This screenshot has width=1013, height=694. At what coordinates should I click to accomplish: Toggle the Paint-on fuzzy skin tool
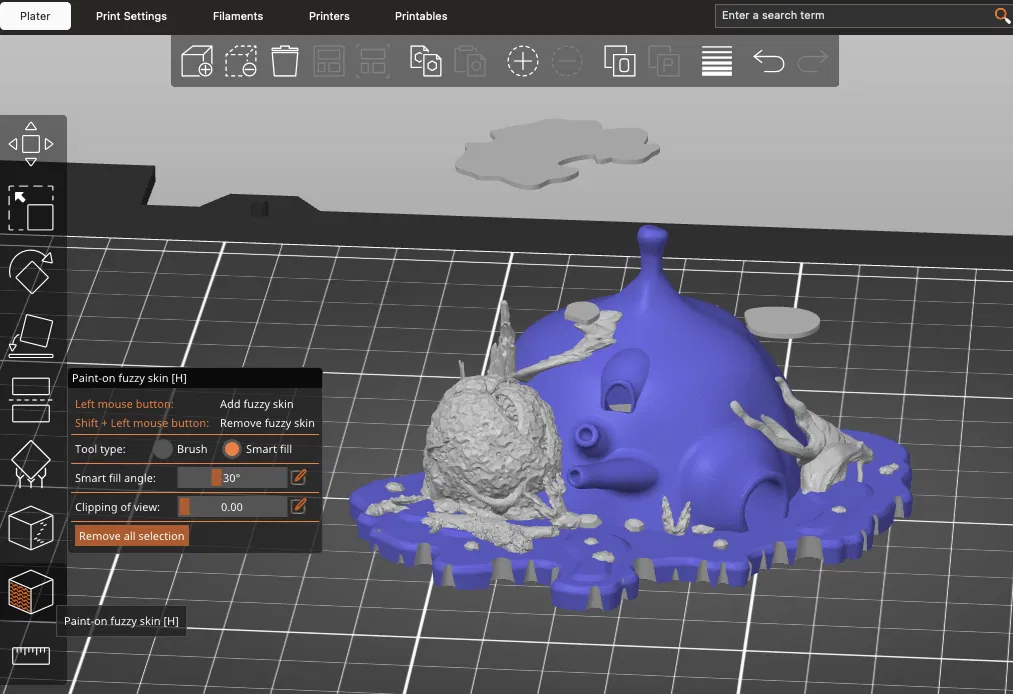click(31, 591)
